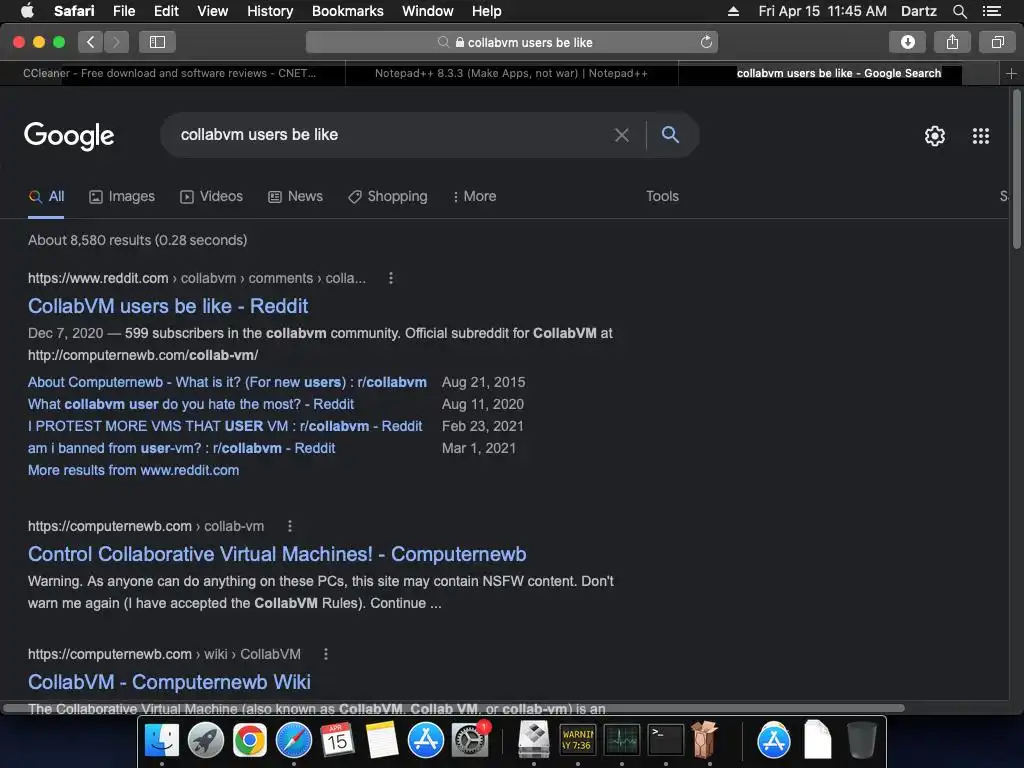This screenshot has width=1024, height=768.
Task: Open Finder from the Dock
Action: point(161,740)
